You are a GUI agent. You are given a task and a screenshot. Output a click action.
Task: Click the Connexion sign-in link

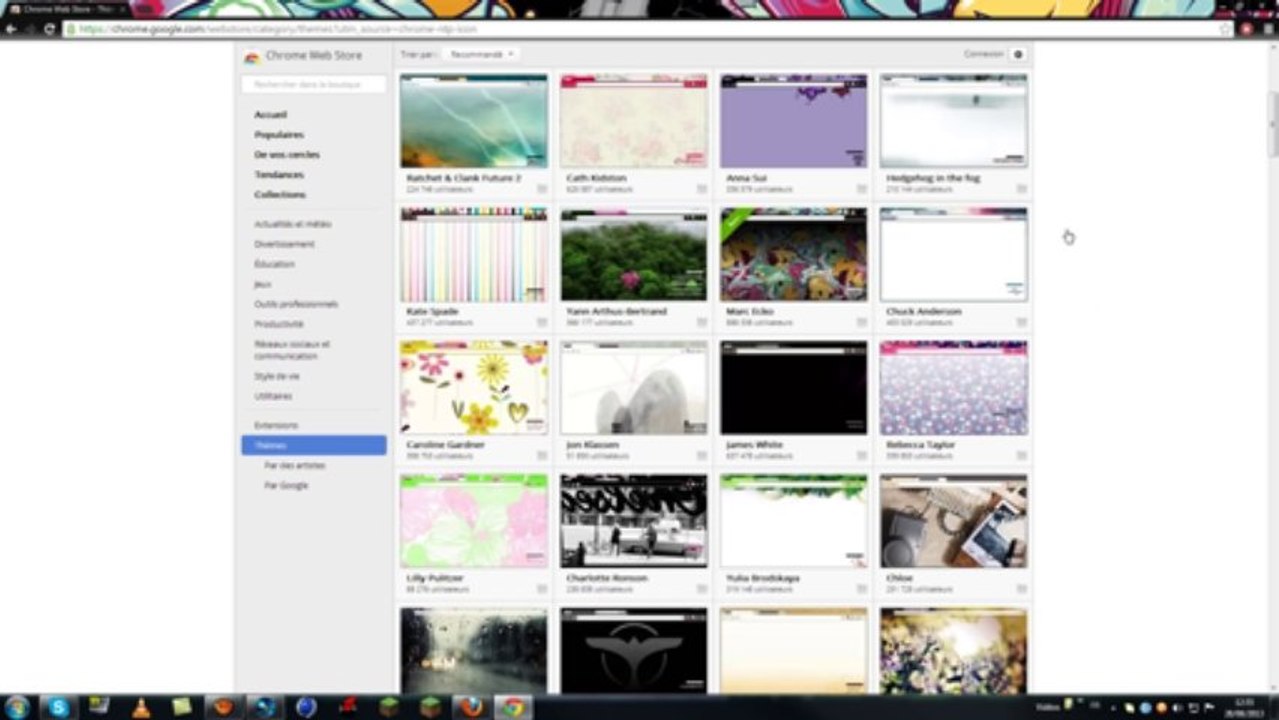(984, 54)
